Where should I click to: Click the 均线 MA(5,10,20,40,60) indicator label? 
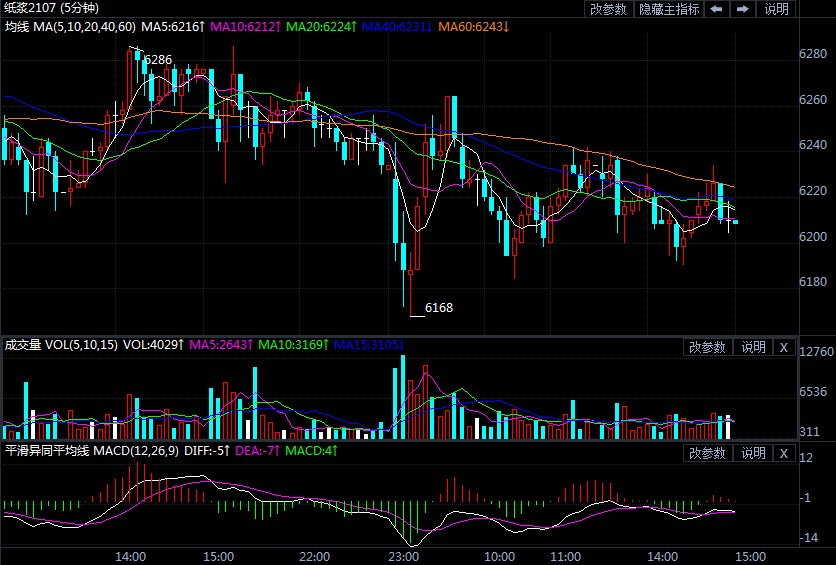[70, 26]
